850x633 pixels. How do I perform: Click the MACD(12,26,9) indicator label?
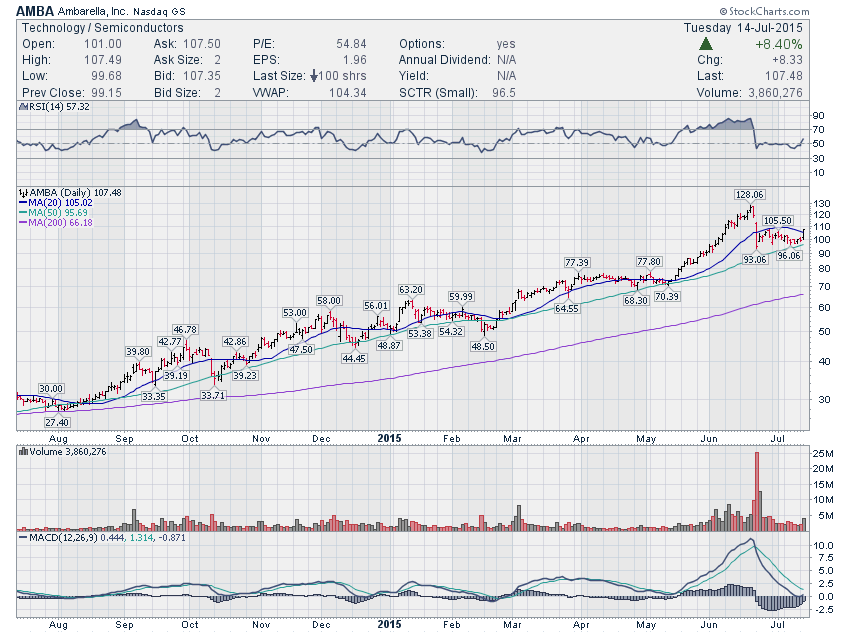coord(63,538)
